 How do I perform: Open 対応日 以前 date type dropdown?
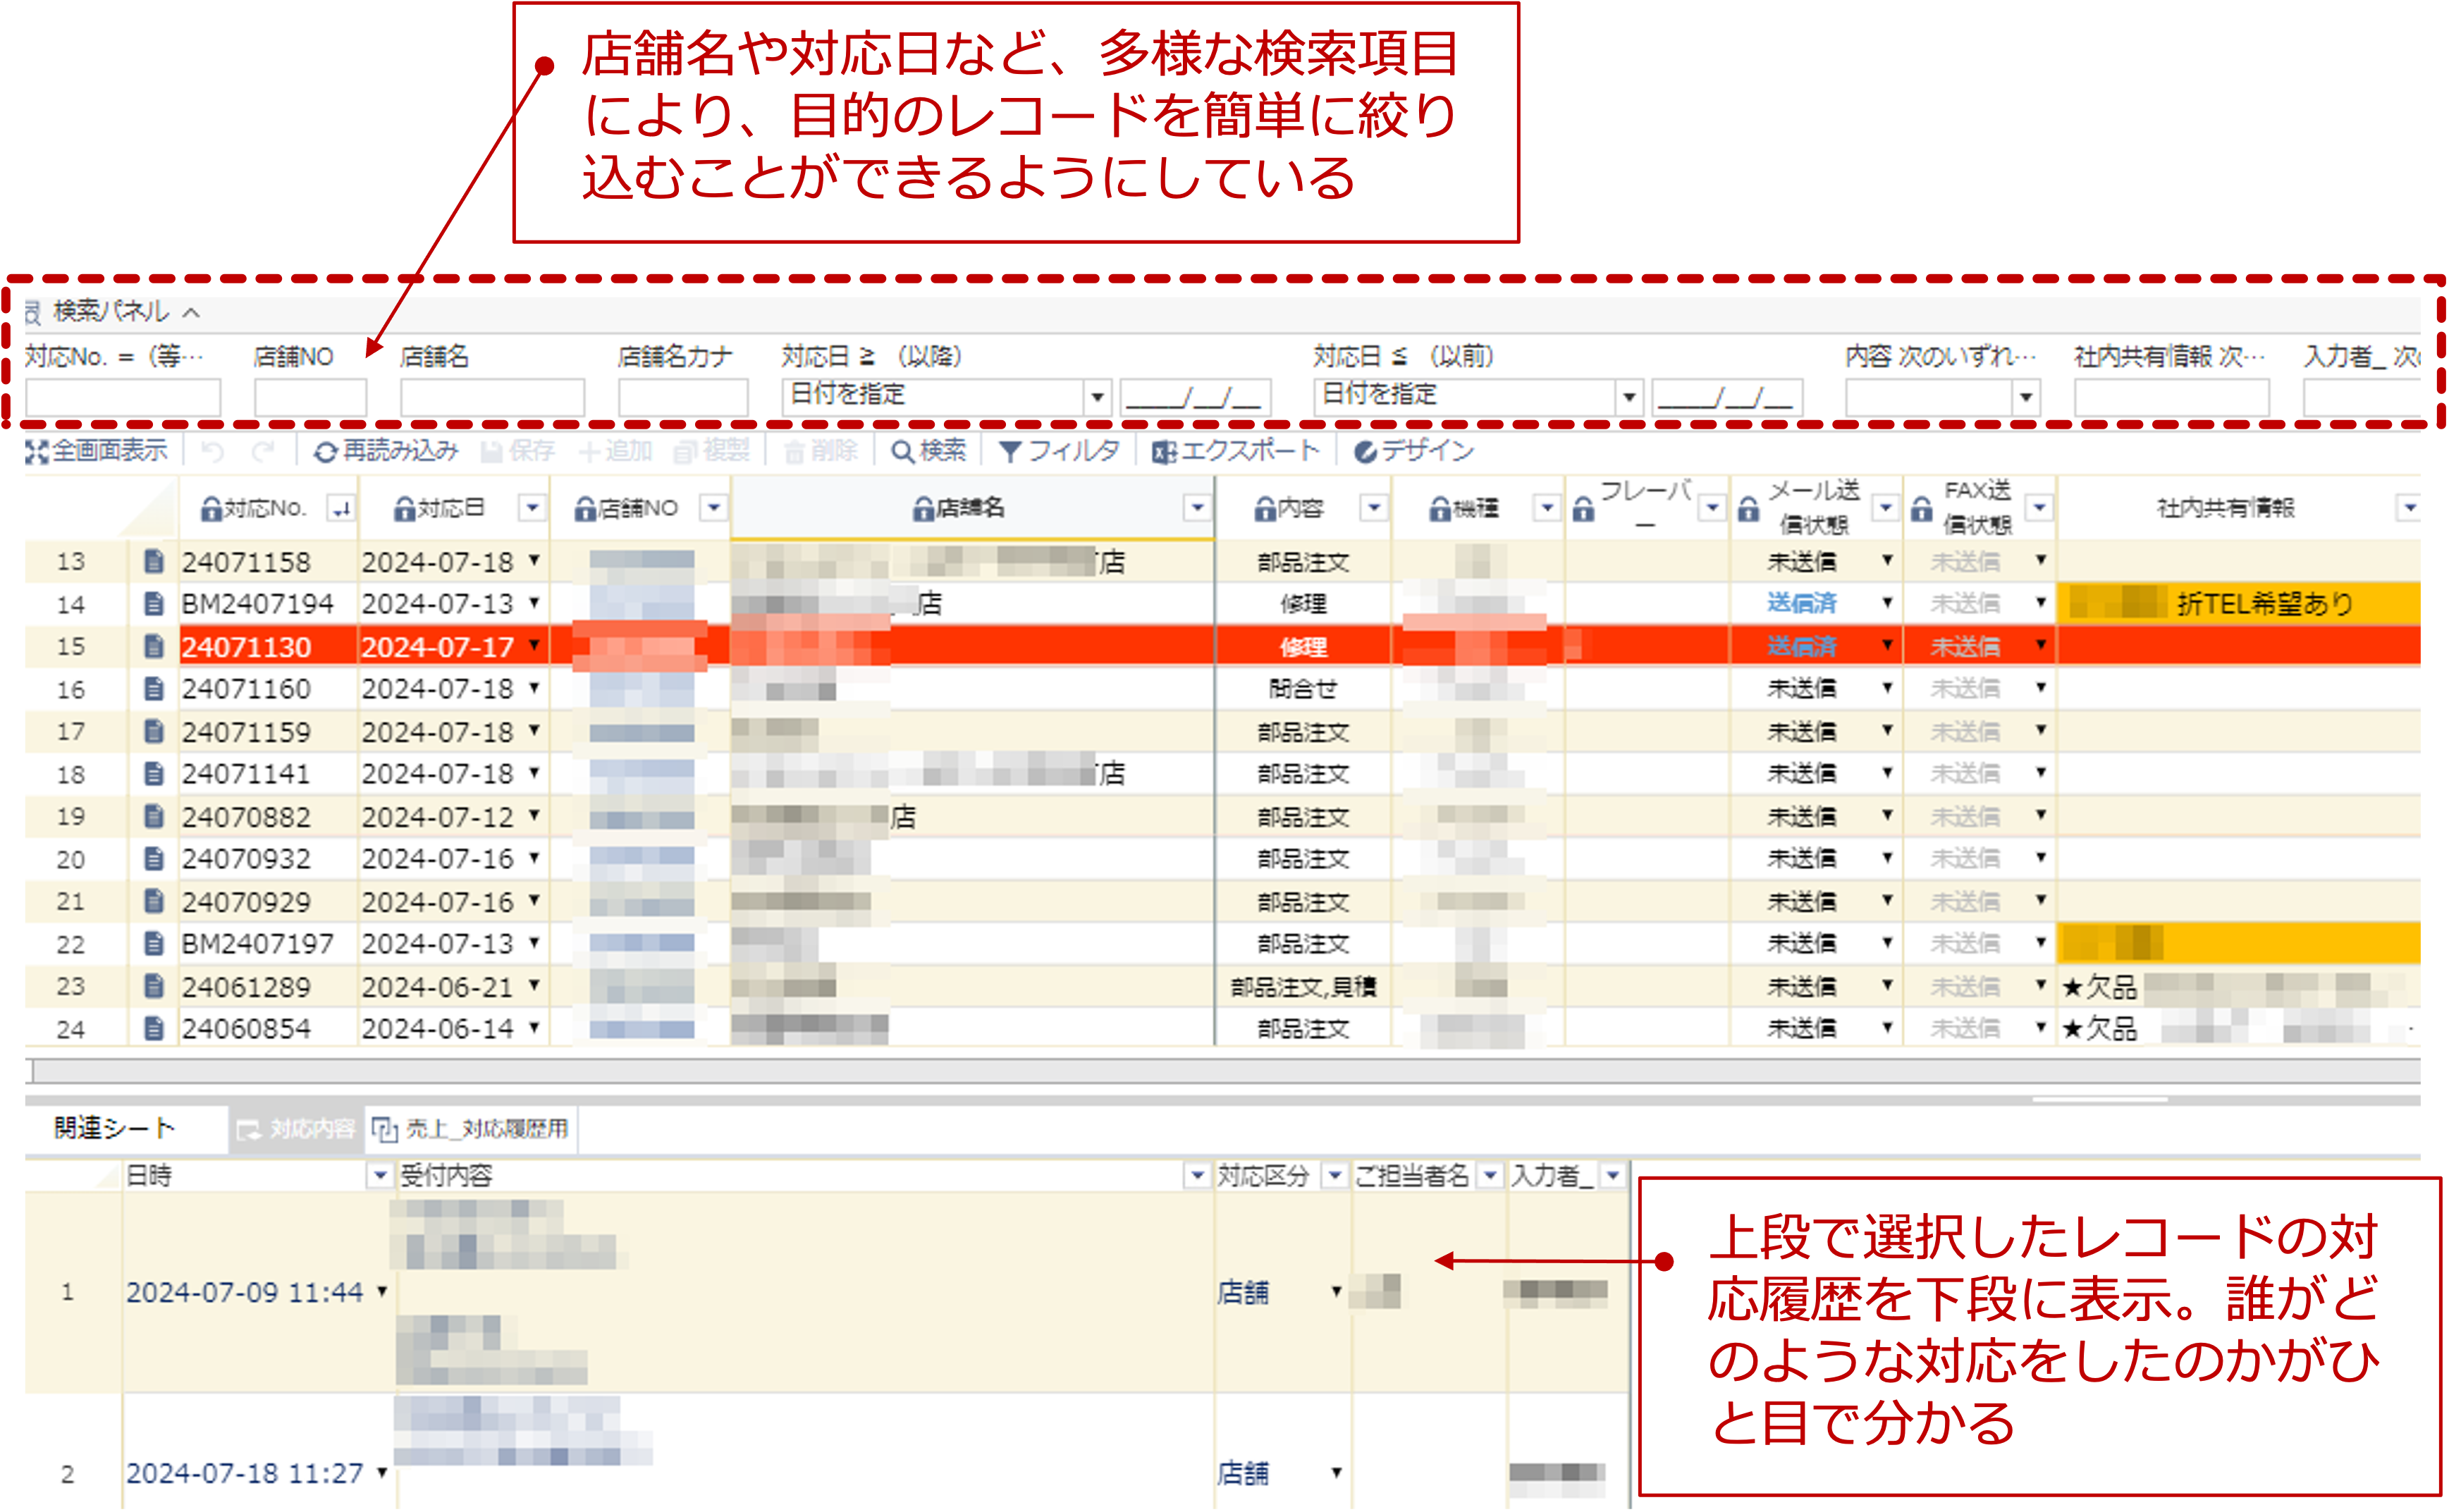coord(1629,398)
